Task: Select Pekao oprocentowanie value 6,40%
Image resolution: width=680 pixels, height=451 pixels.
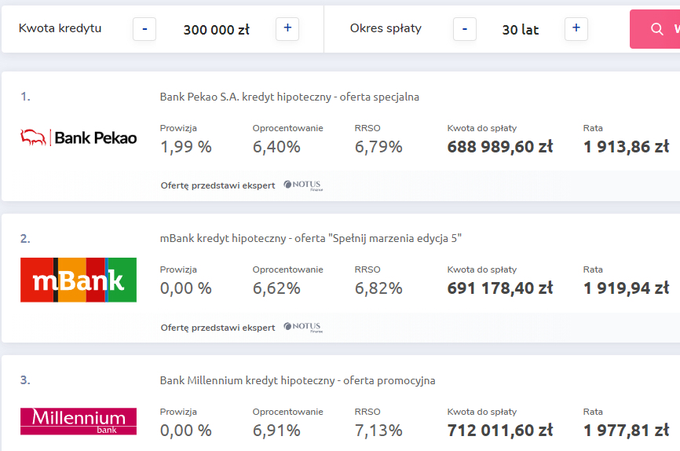Action: (x=276, y=147)
